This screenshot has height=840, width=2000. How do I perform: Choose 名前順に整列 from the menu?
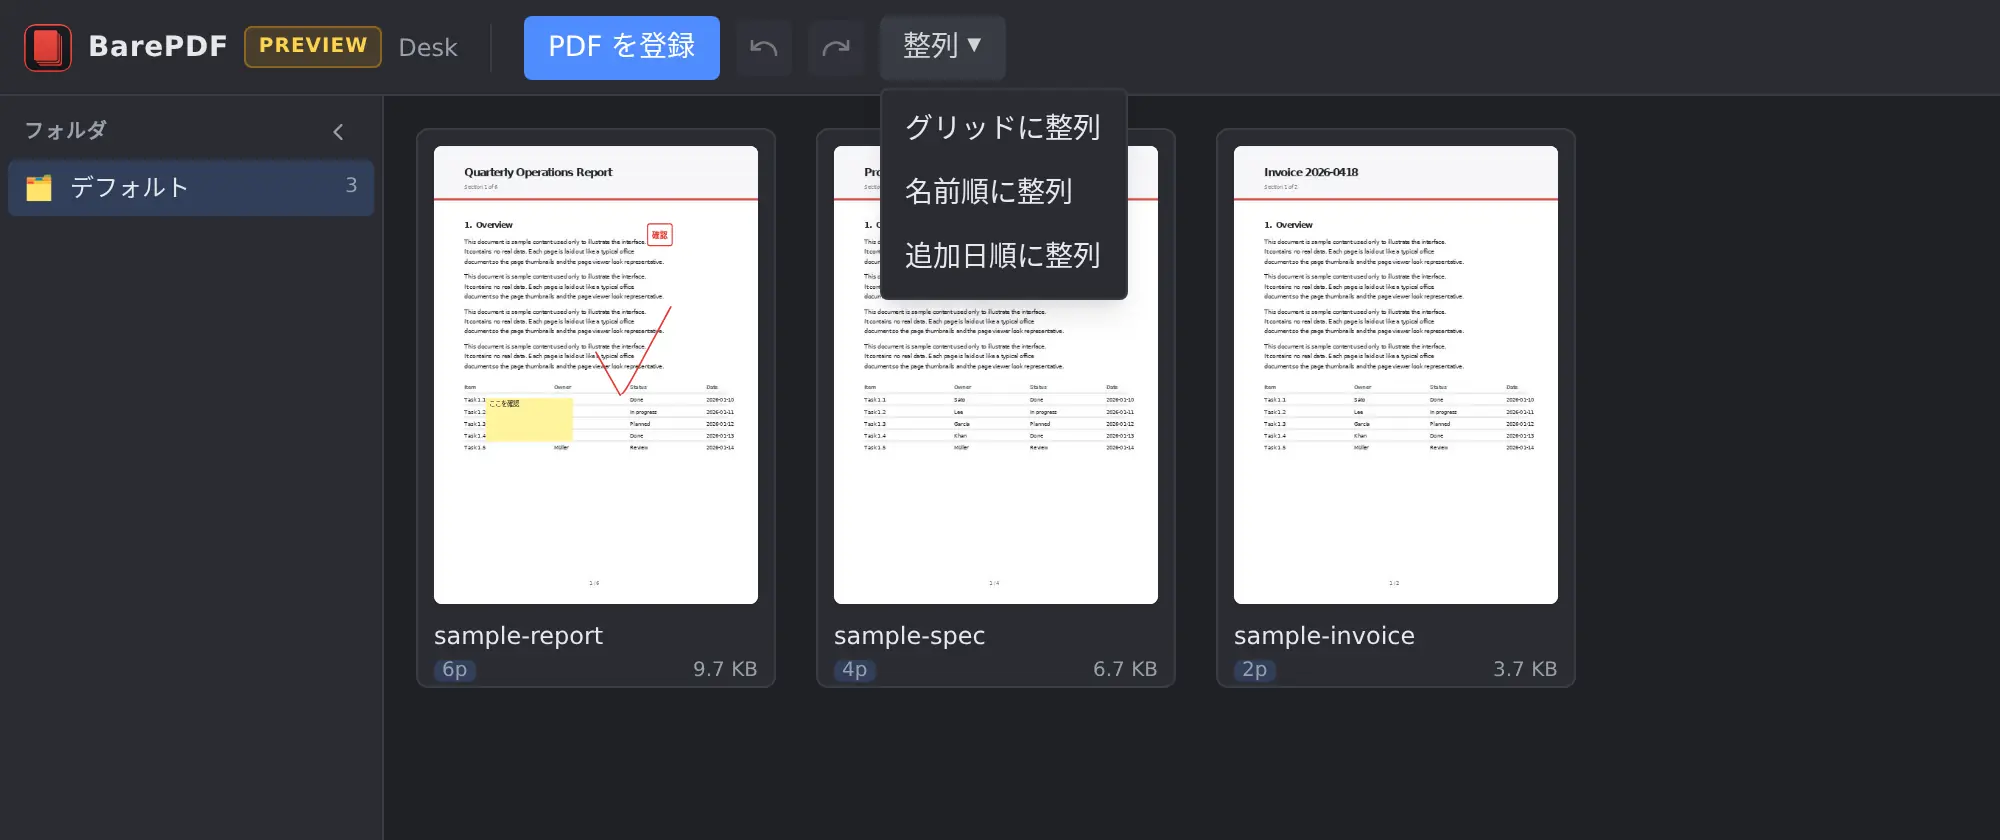pos(1003,191)
